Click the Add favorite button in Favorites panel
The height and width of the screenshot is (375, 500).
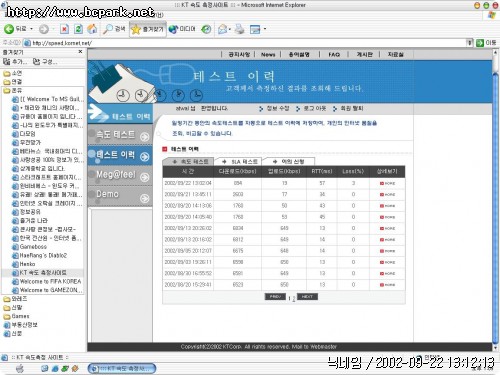[x=15, y=62]
